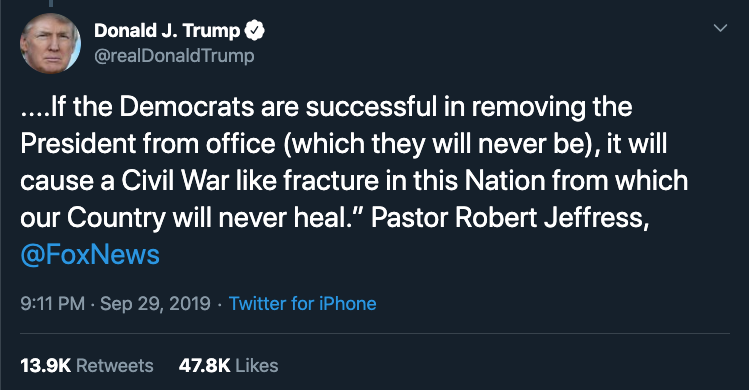Click the text 'President from office'
The image size is (749, 390).
148,143
